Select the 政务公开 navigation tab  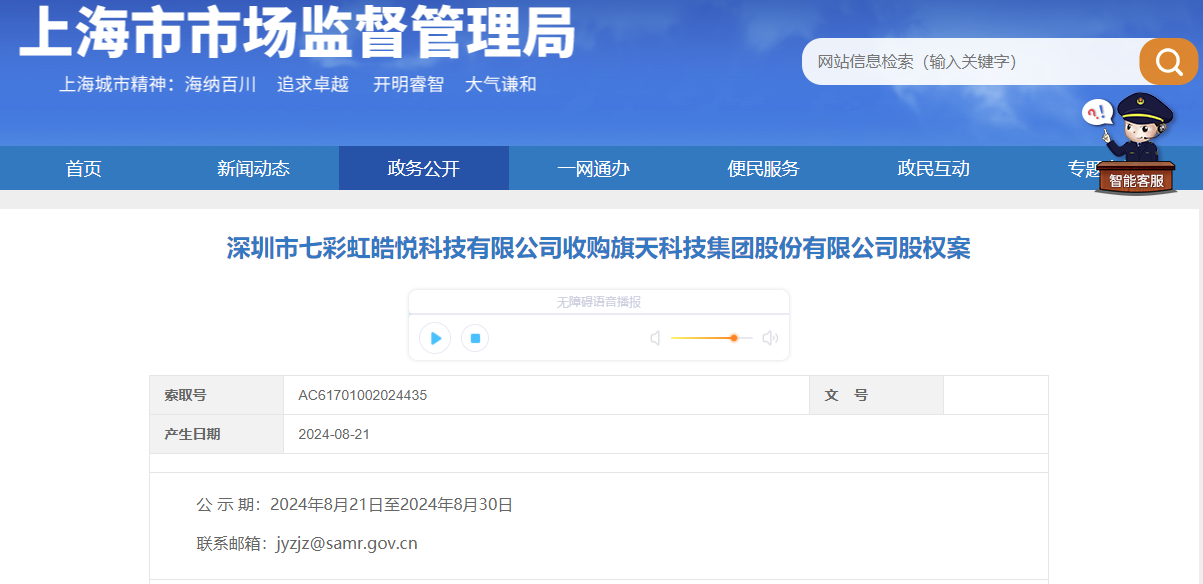pos(423,169)
